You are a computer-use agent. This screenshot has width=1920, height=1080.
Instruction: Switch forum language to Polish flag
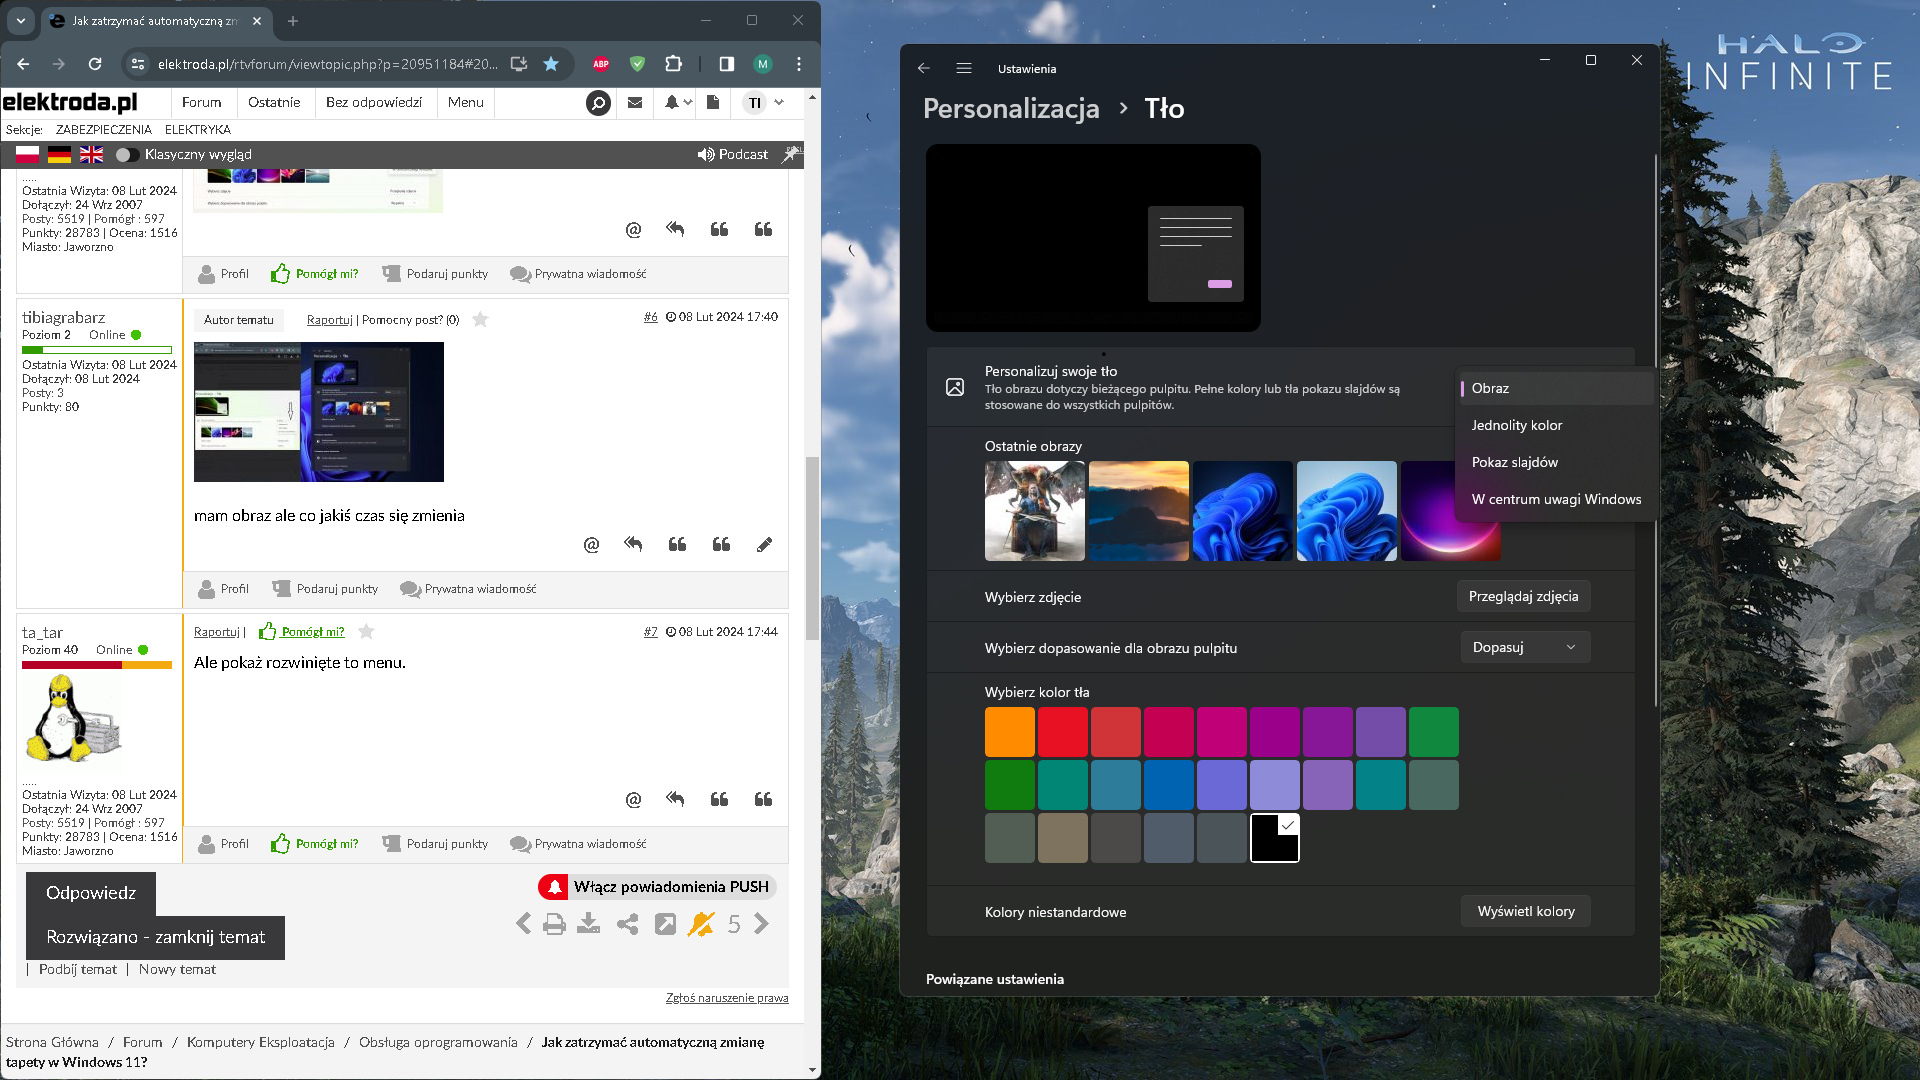(x=28, y=154)
